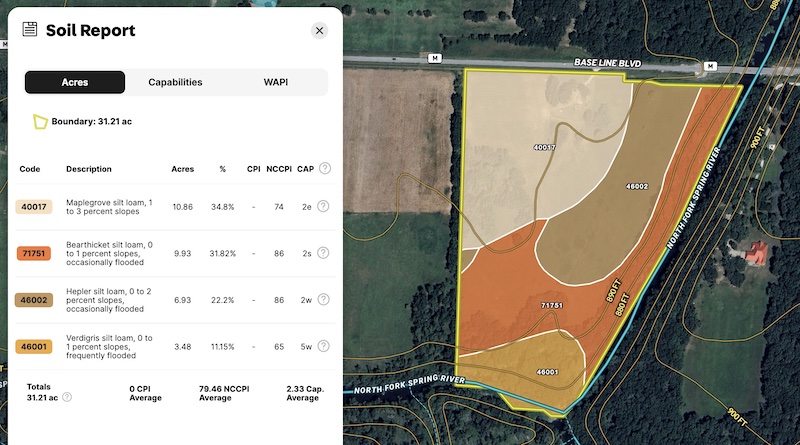
Task: Open help icon next to CAP header
Action: (323, 169)
